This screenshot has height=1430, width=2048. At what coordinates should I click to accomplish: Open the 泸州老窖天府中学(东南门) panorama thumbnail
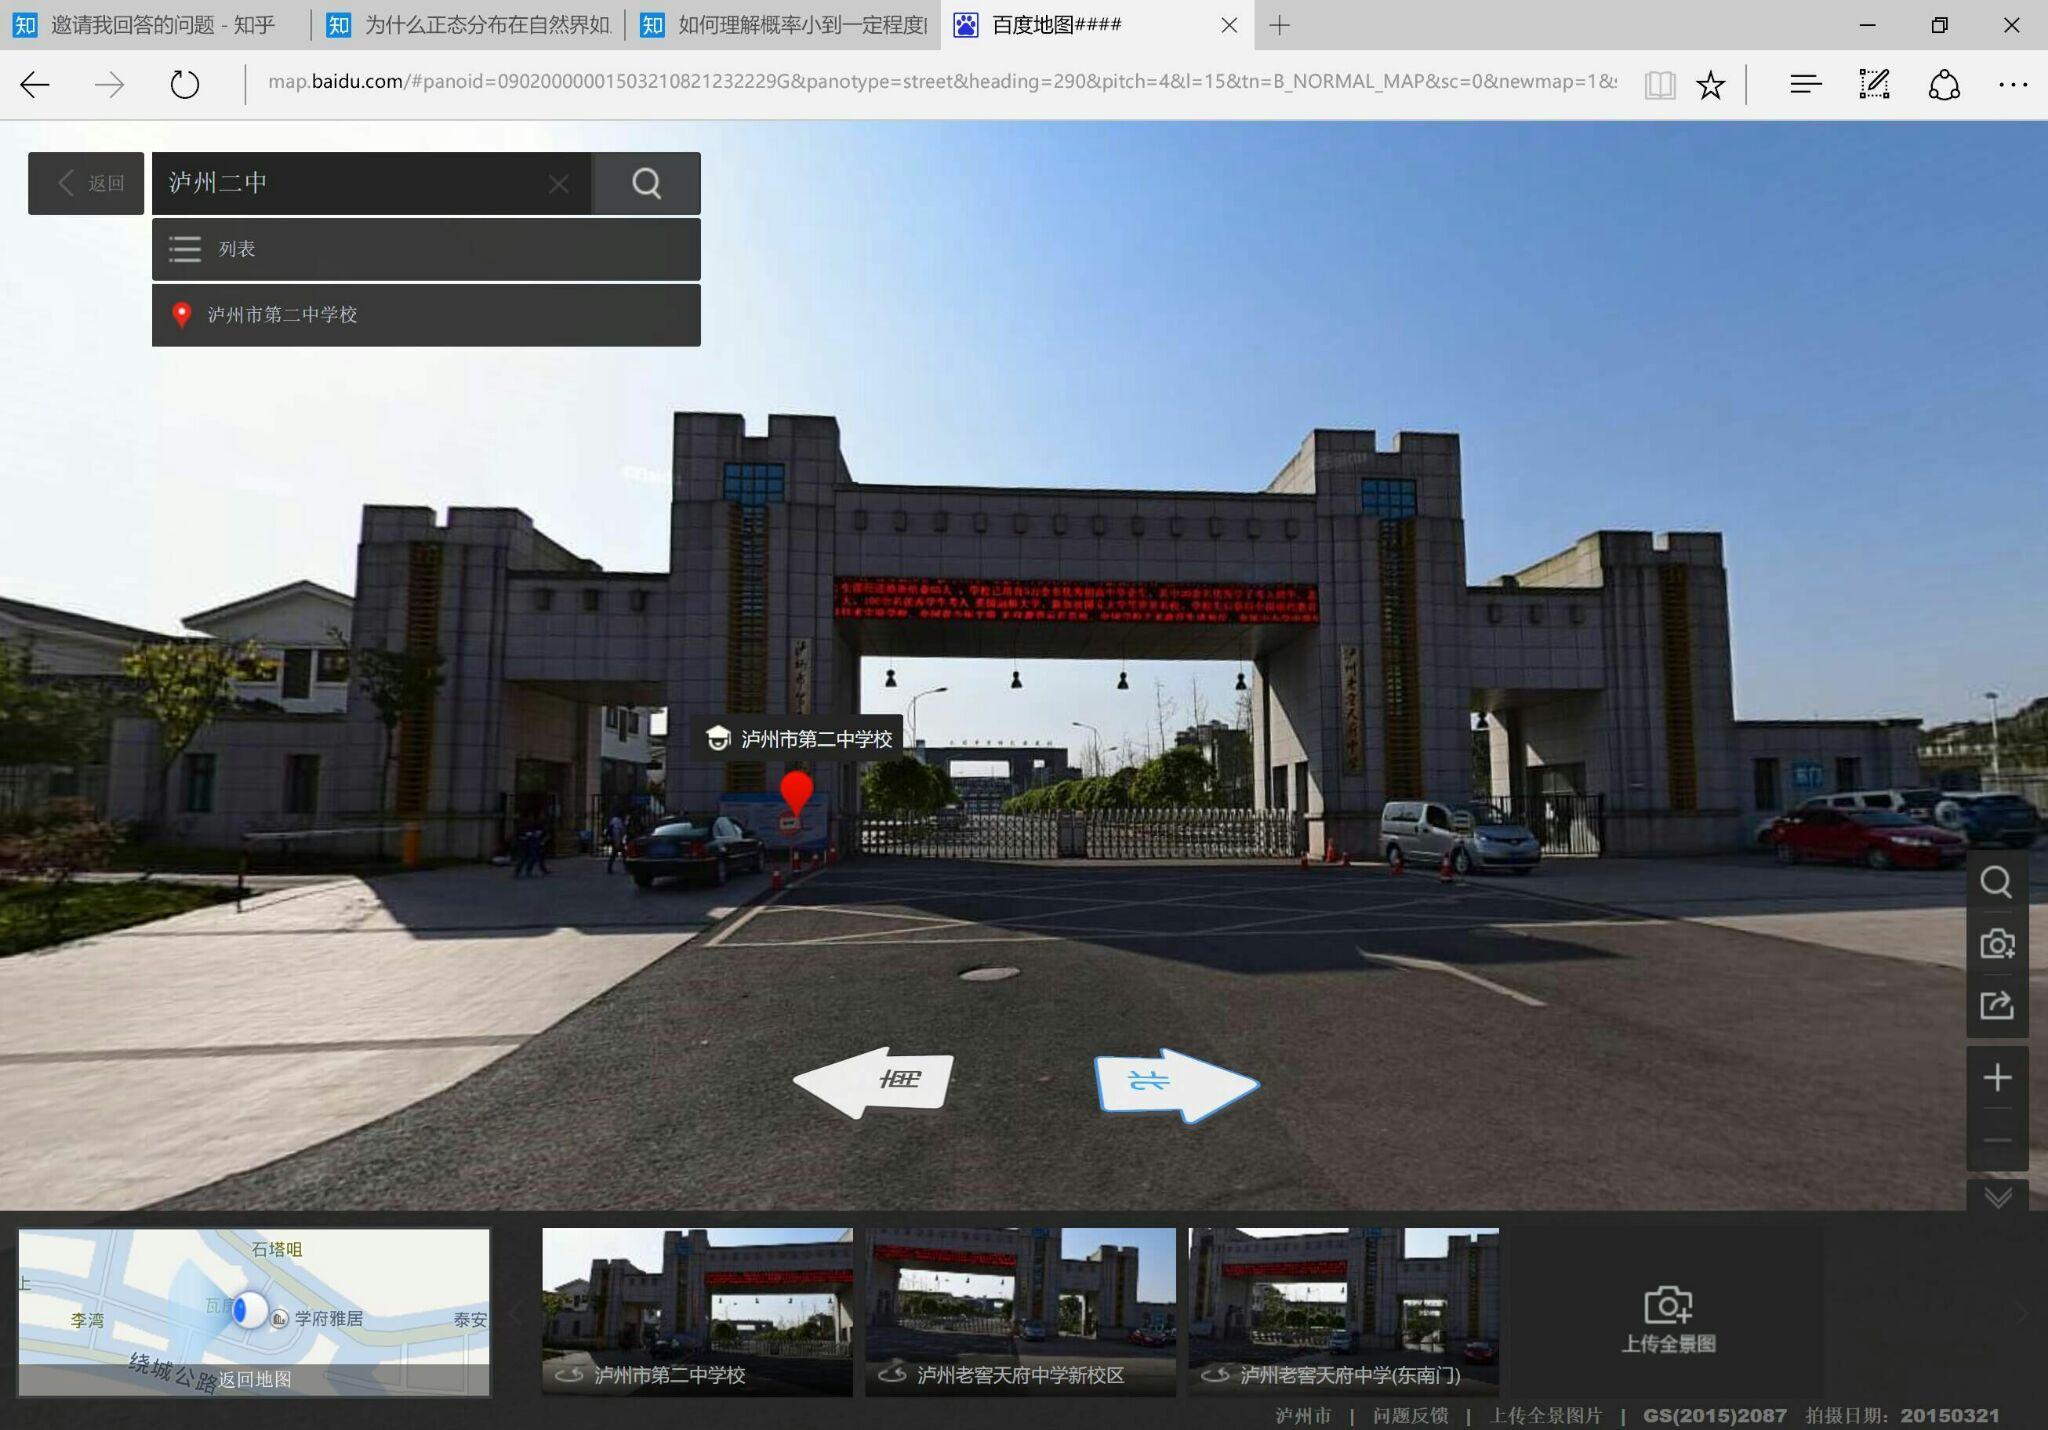(x=1343, y=1311)
